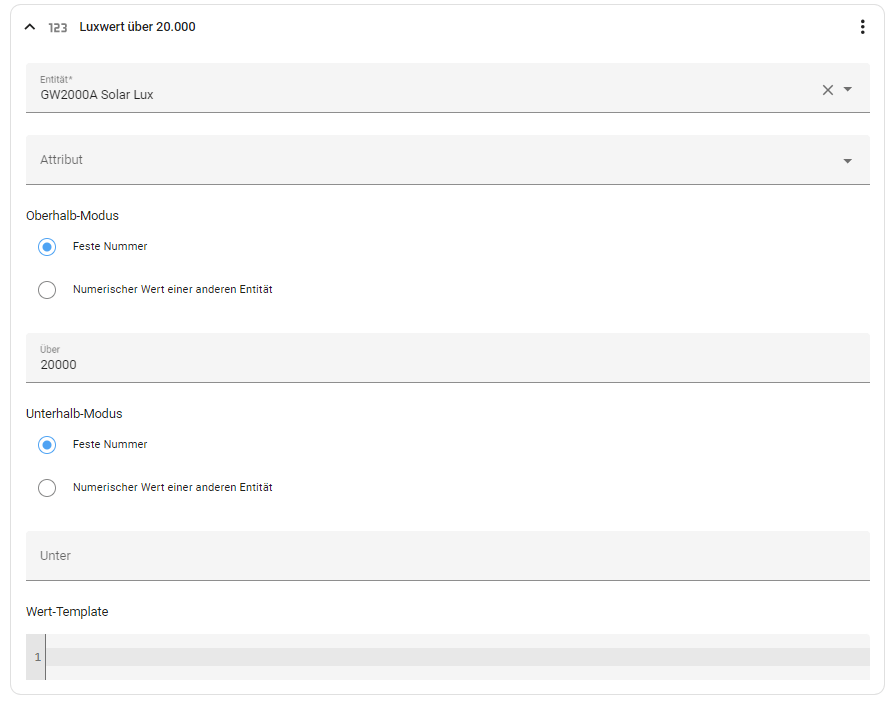Choose other entity value under Unterhalb-Modus
The height and width of the screenshot is (702, 894).
pyautogui.click(x=47, y=488)
